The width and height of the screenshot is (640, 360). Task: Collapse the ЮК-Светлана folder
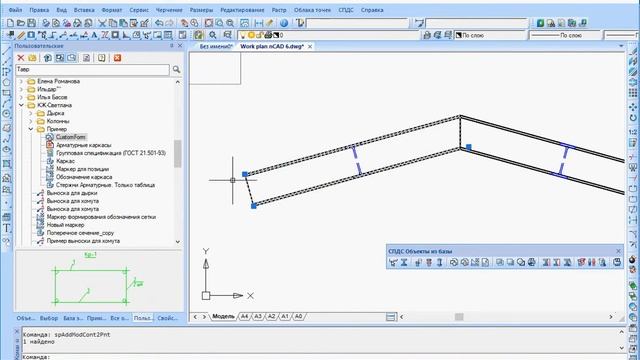click(21, 105)
